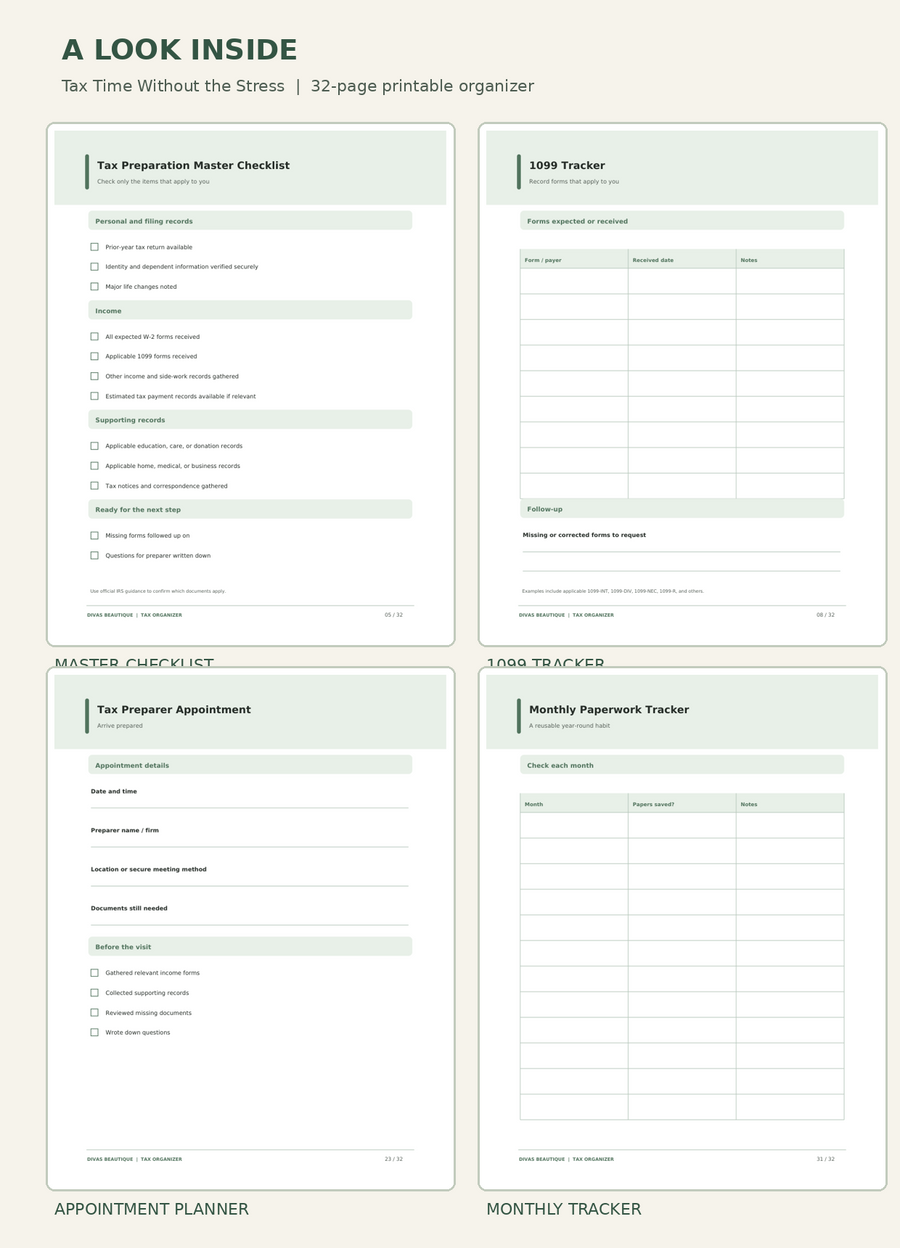Click the 'Ready for the next step' header
The height and width of the screenshot is (1248, 900).
[x=250, y=509]
